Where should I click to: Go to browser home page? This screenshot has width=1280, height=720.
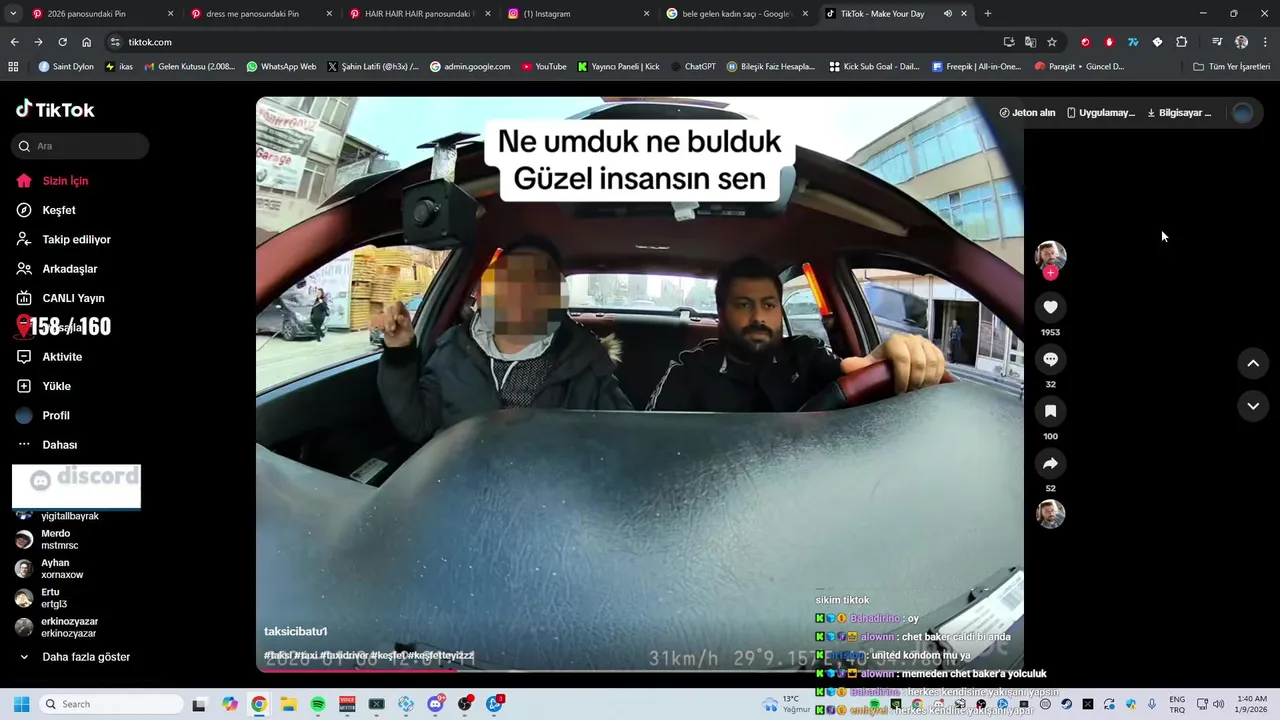[x=86, y=42]
